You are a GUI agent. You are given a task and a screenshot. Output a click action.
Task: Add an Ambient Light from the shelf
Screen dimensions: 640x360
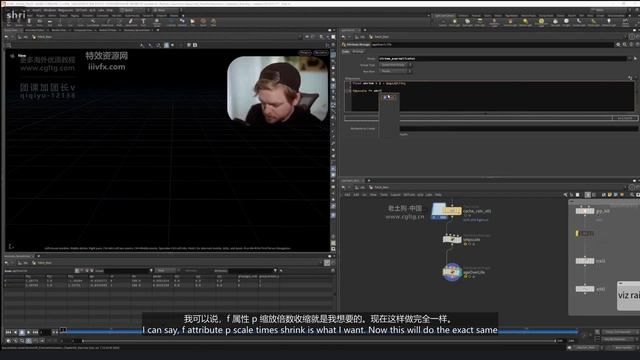(x=609, y=21)
